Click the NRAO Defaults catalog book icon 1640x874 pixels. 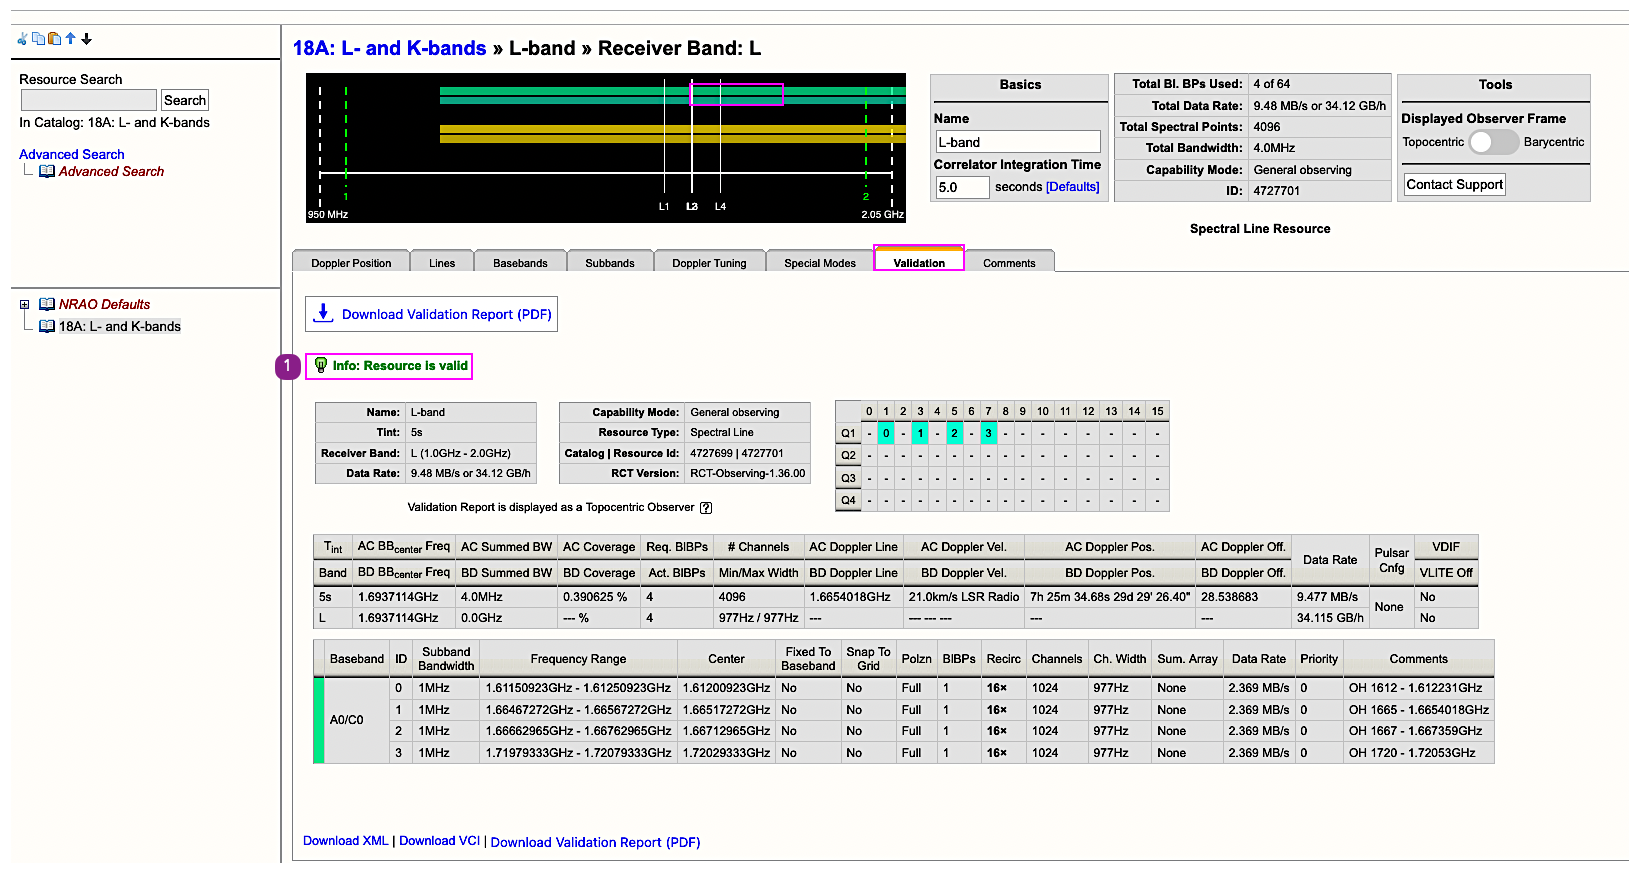click(47, 304)
